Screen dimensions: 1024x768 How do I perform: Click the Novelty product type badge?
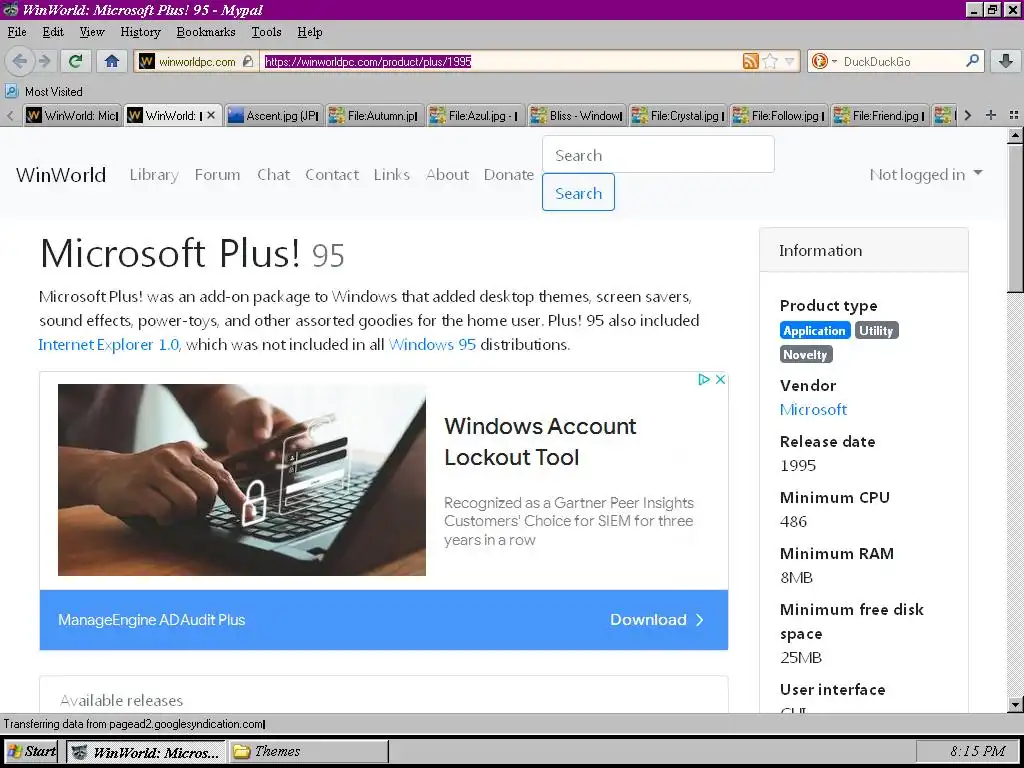tap(805, 355)
